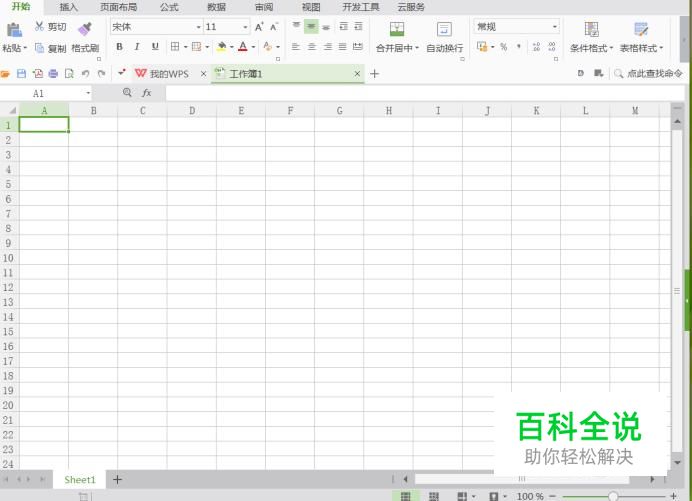The image size is (692, 501).
Task: Toggle italic formatting
Action: (137, 46)
